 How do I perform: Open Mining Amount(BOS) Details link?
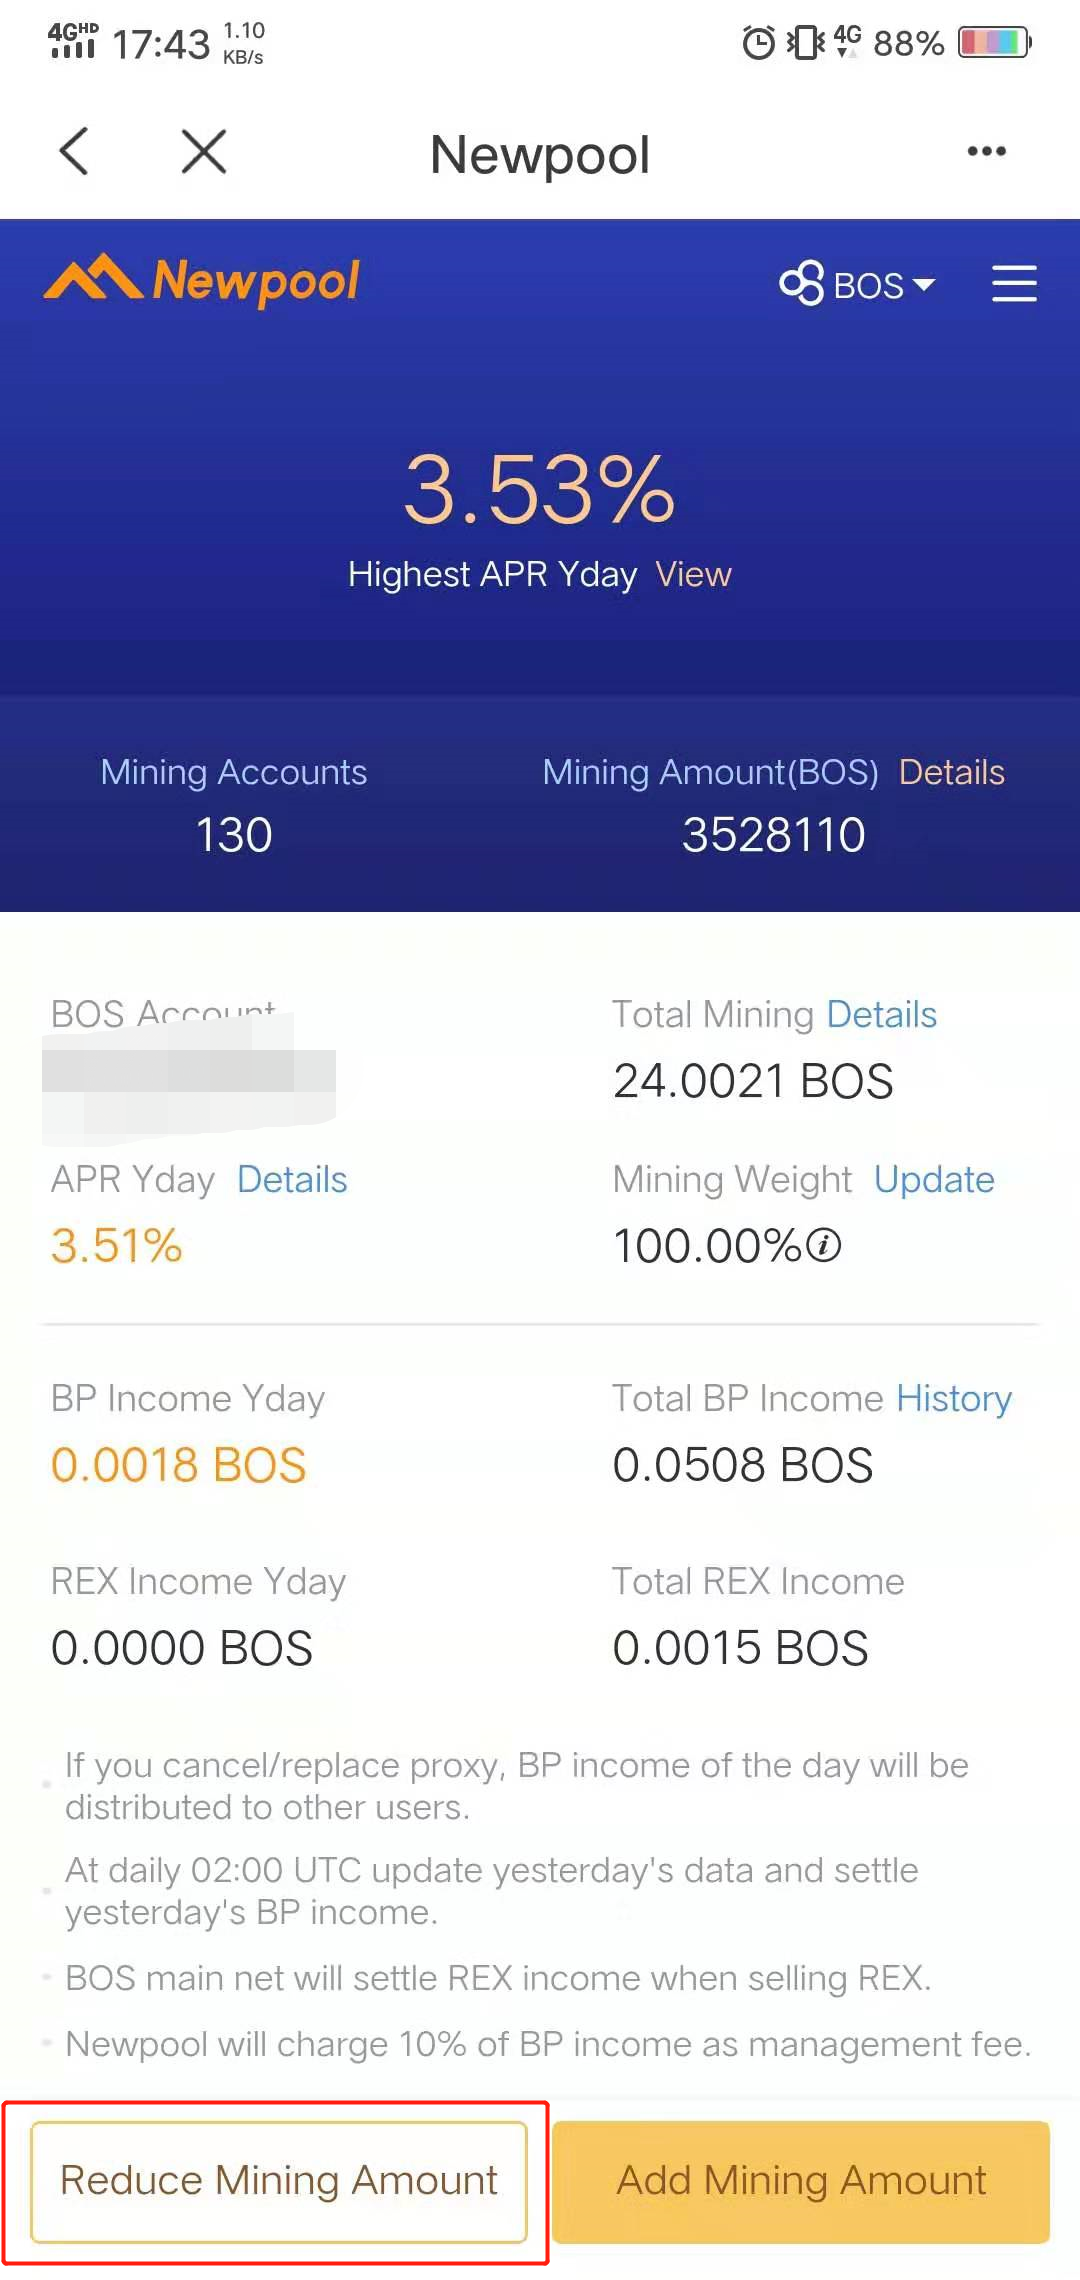(x=951, y=772)
